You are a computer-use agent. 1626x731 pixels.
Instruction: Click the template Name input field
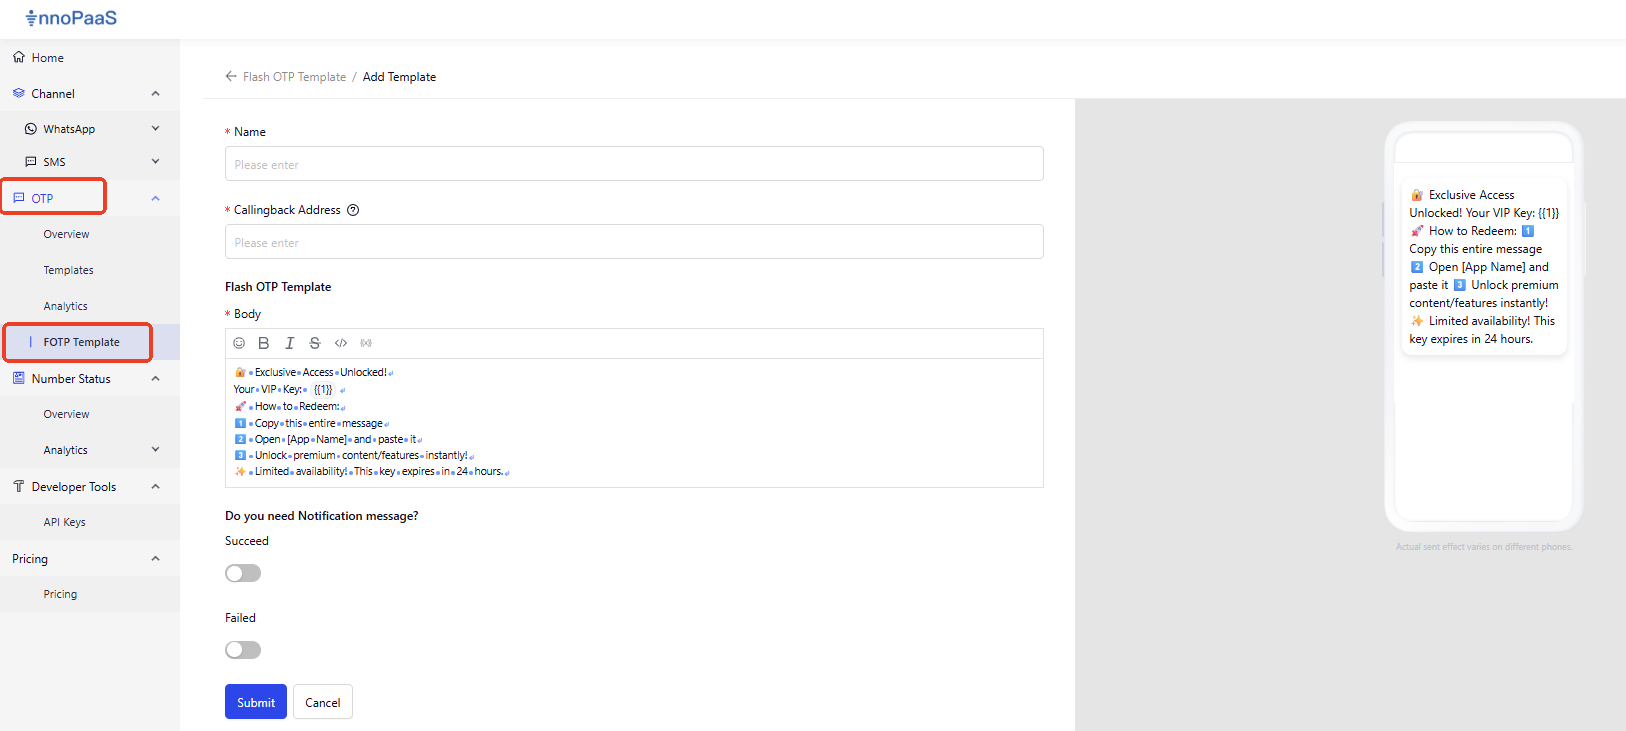[634, 164]
